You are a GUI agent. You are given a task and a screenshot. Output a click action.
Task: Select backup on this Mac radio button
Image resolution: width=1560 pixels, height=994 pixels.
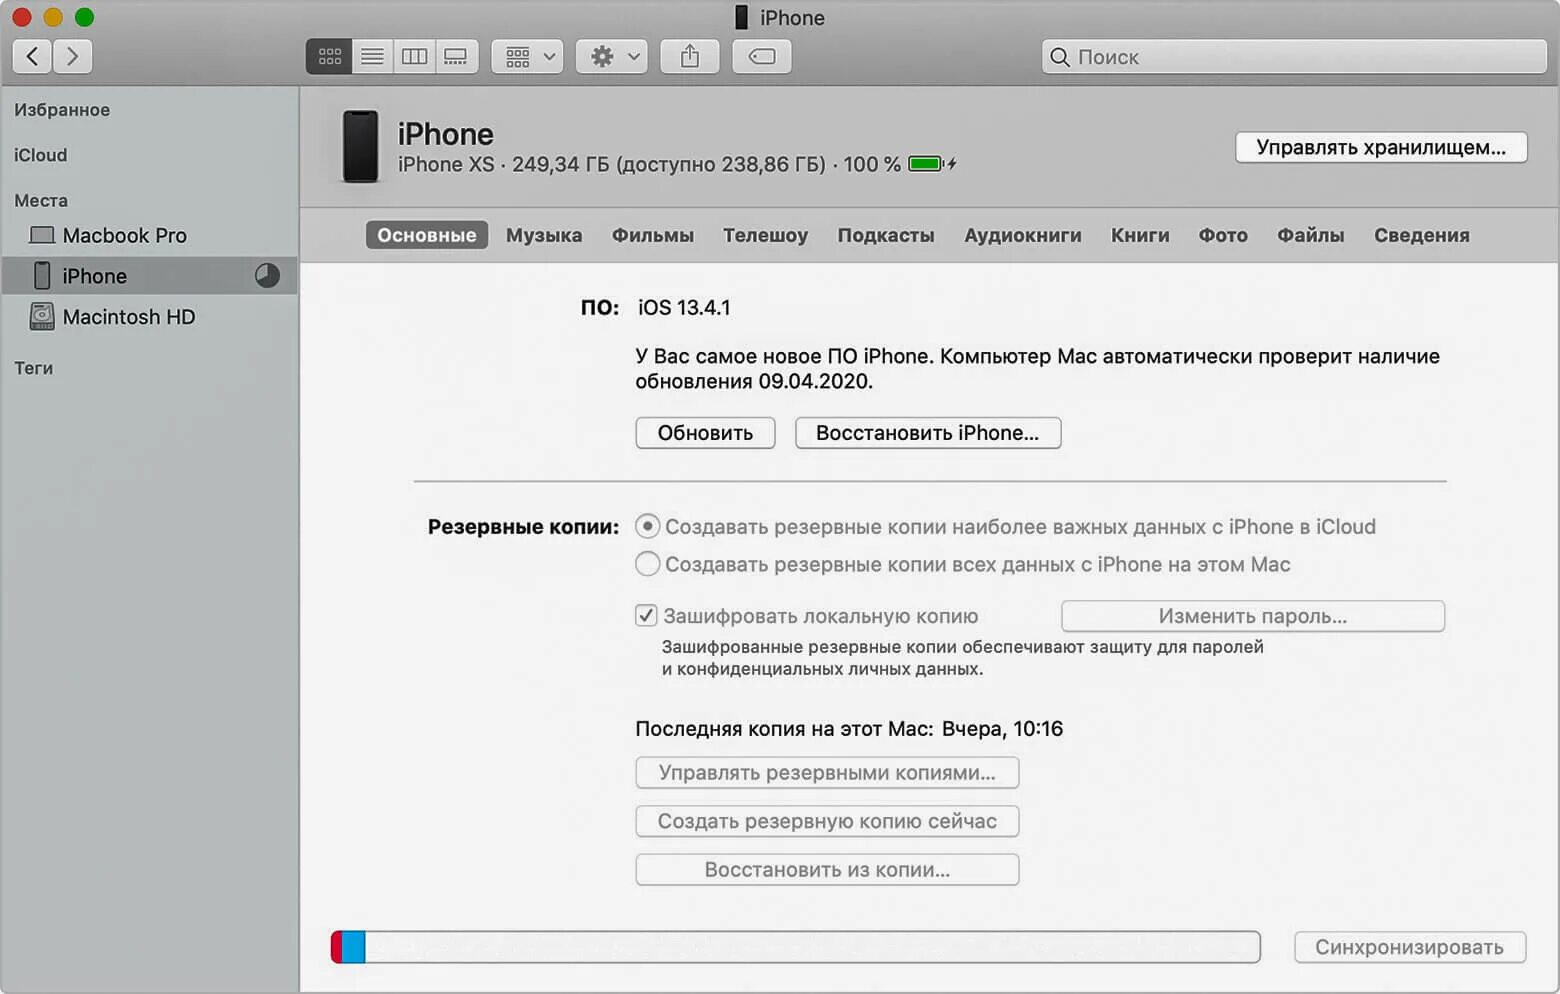coord(648,564)
